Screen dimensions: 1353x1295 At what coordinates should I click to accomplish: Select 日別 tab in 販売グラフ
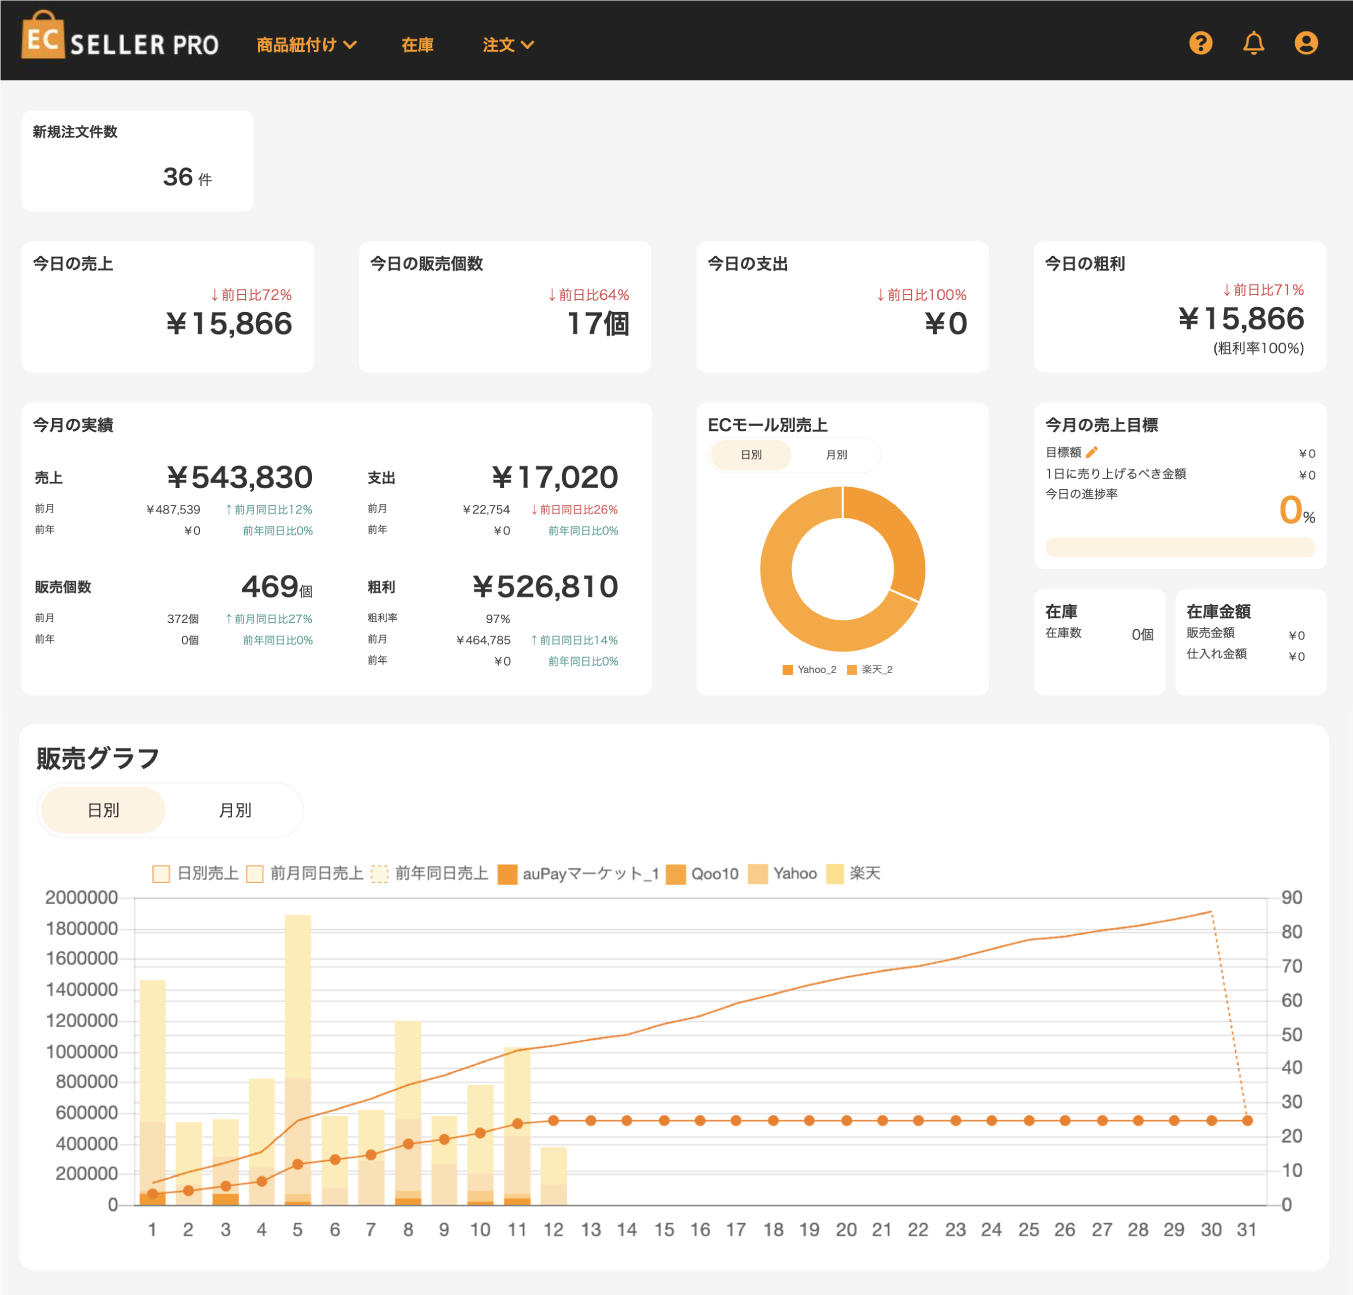103,810
